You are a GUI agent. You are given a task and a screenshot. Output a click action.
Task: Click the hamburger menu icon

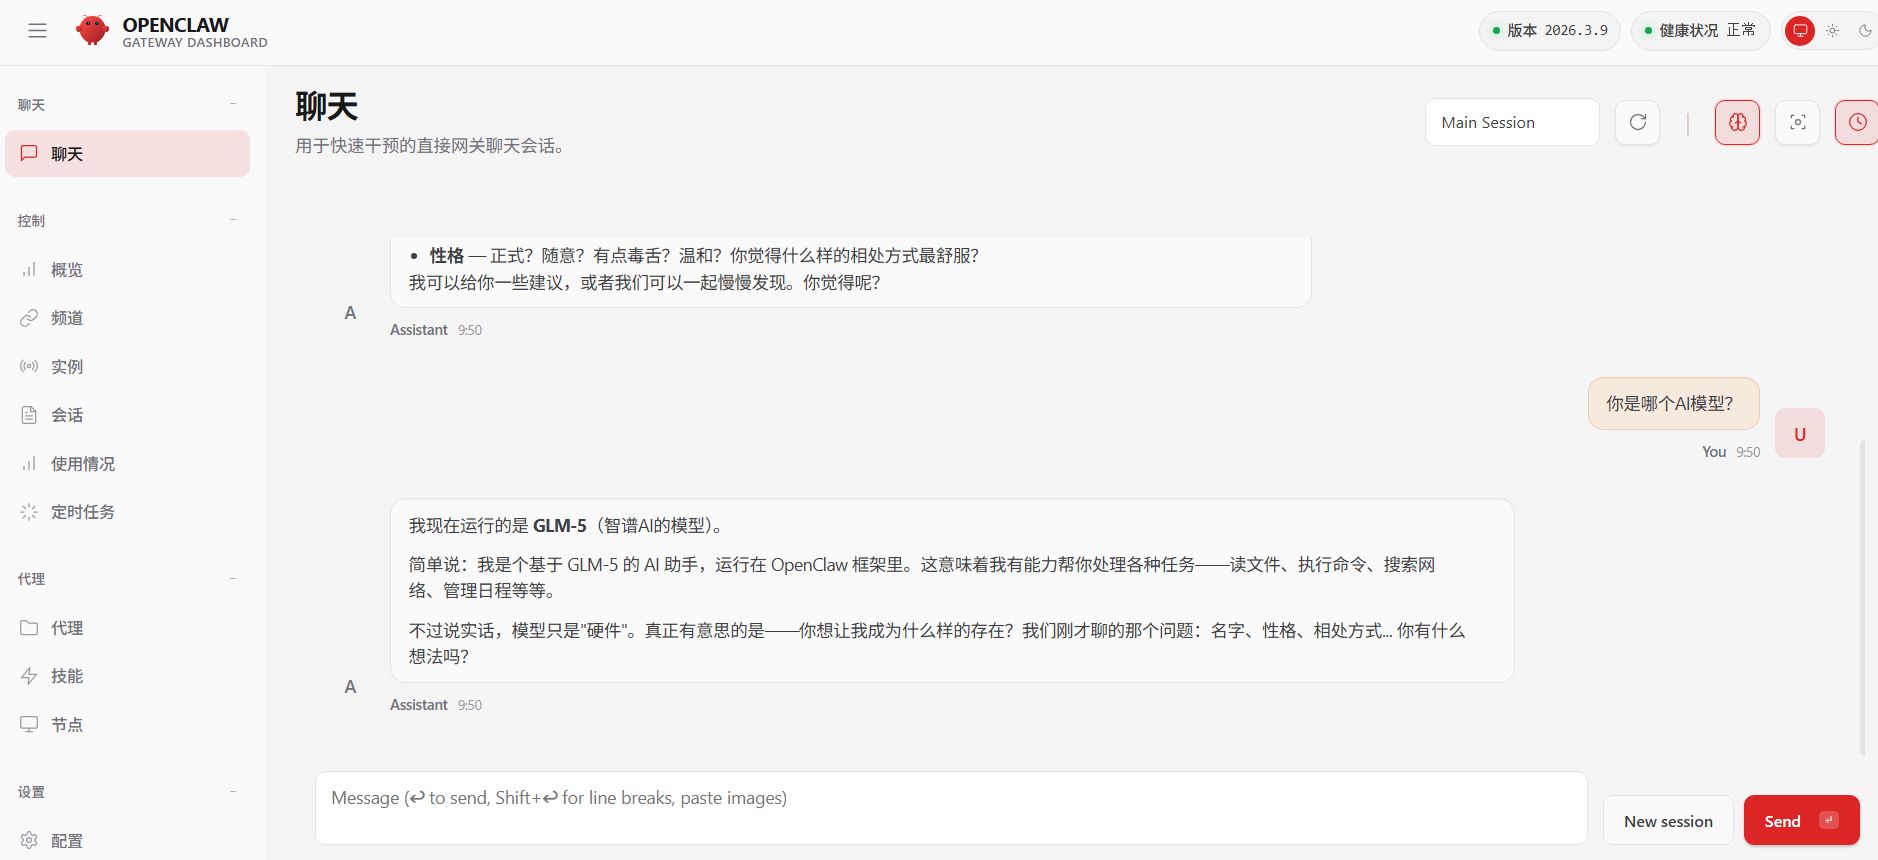pos(37,31)
